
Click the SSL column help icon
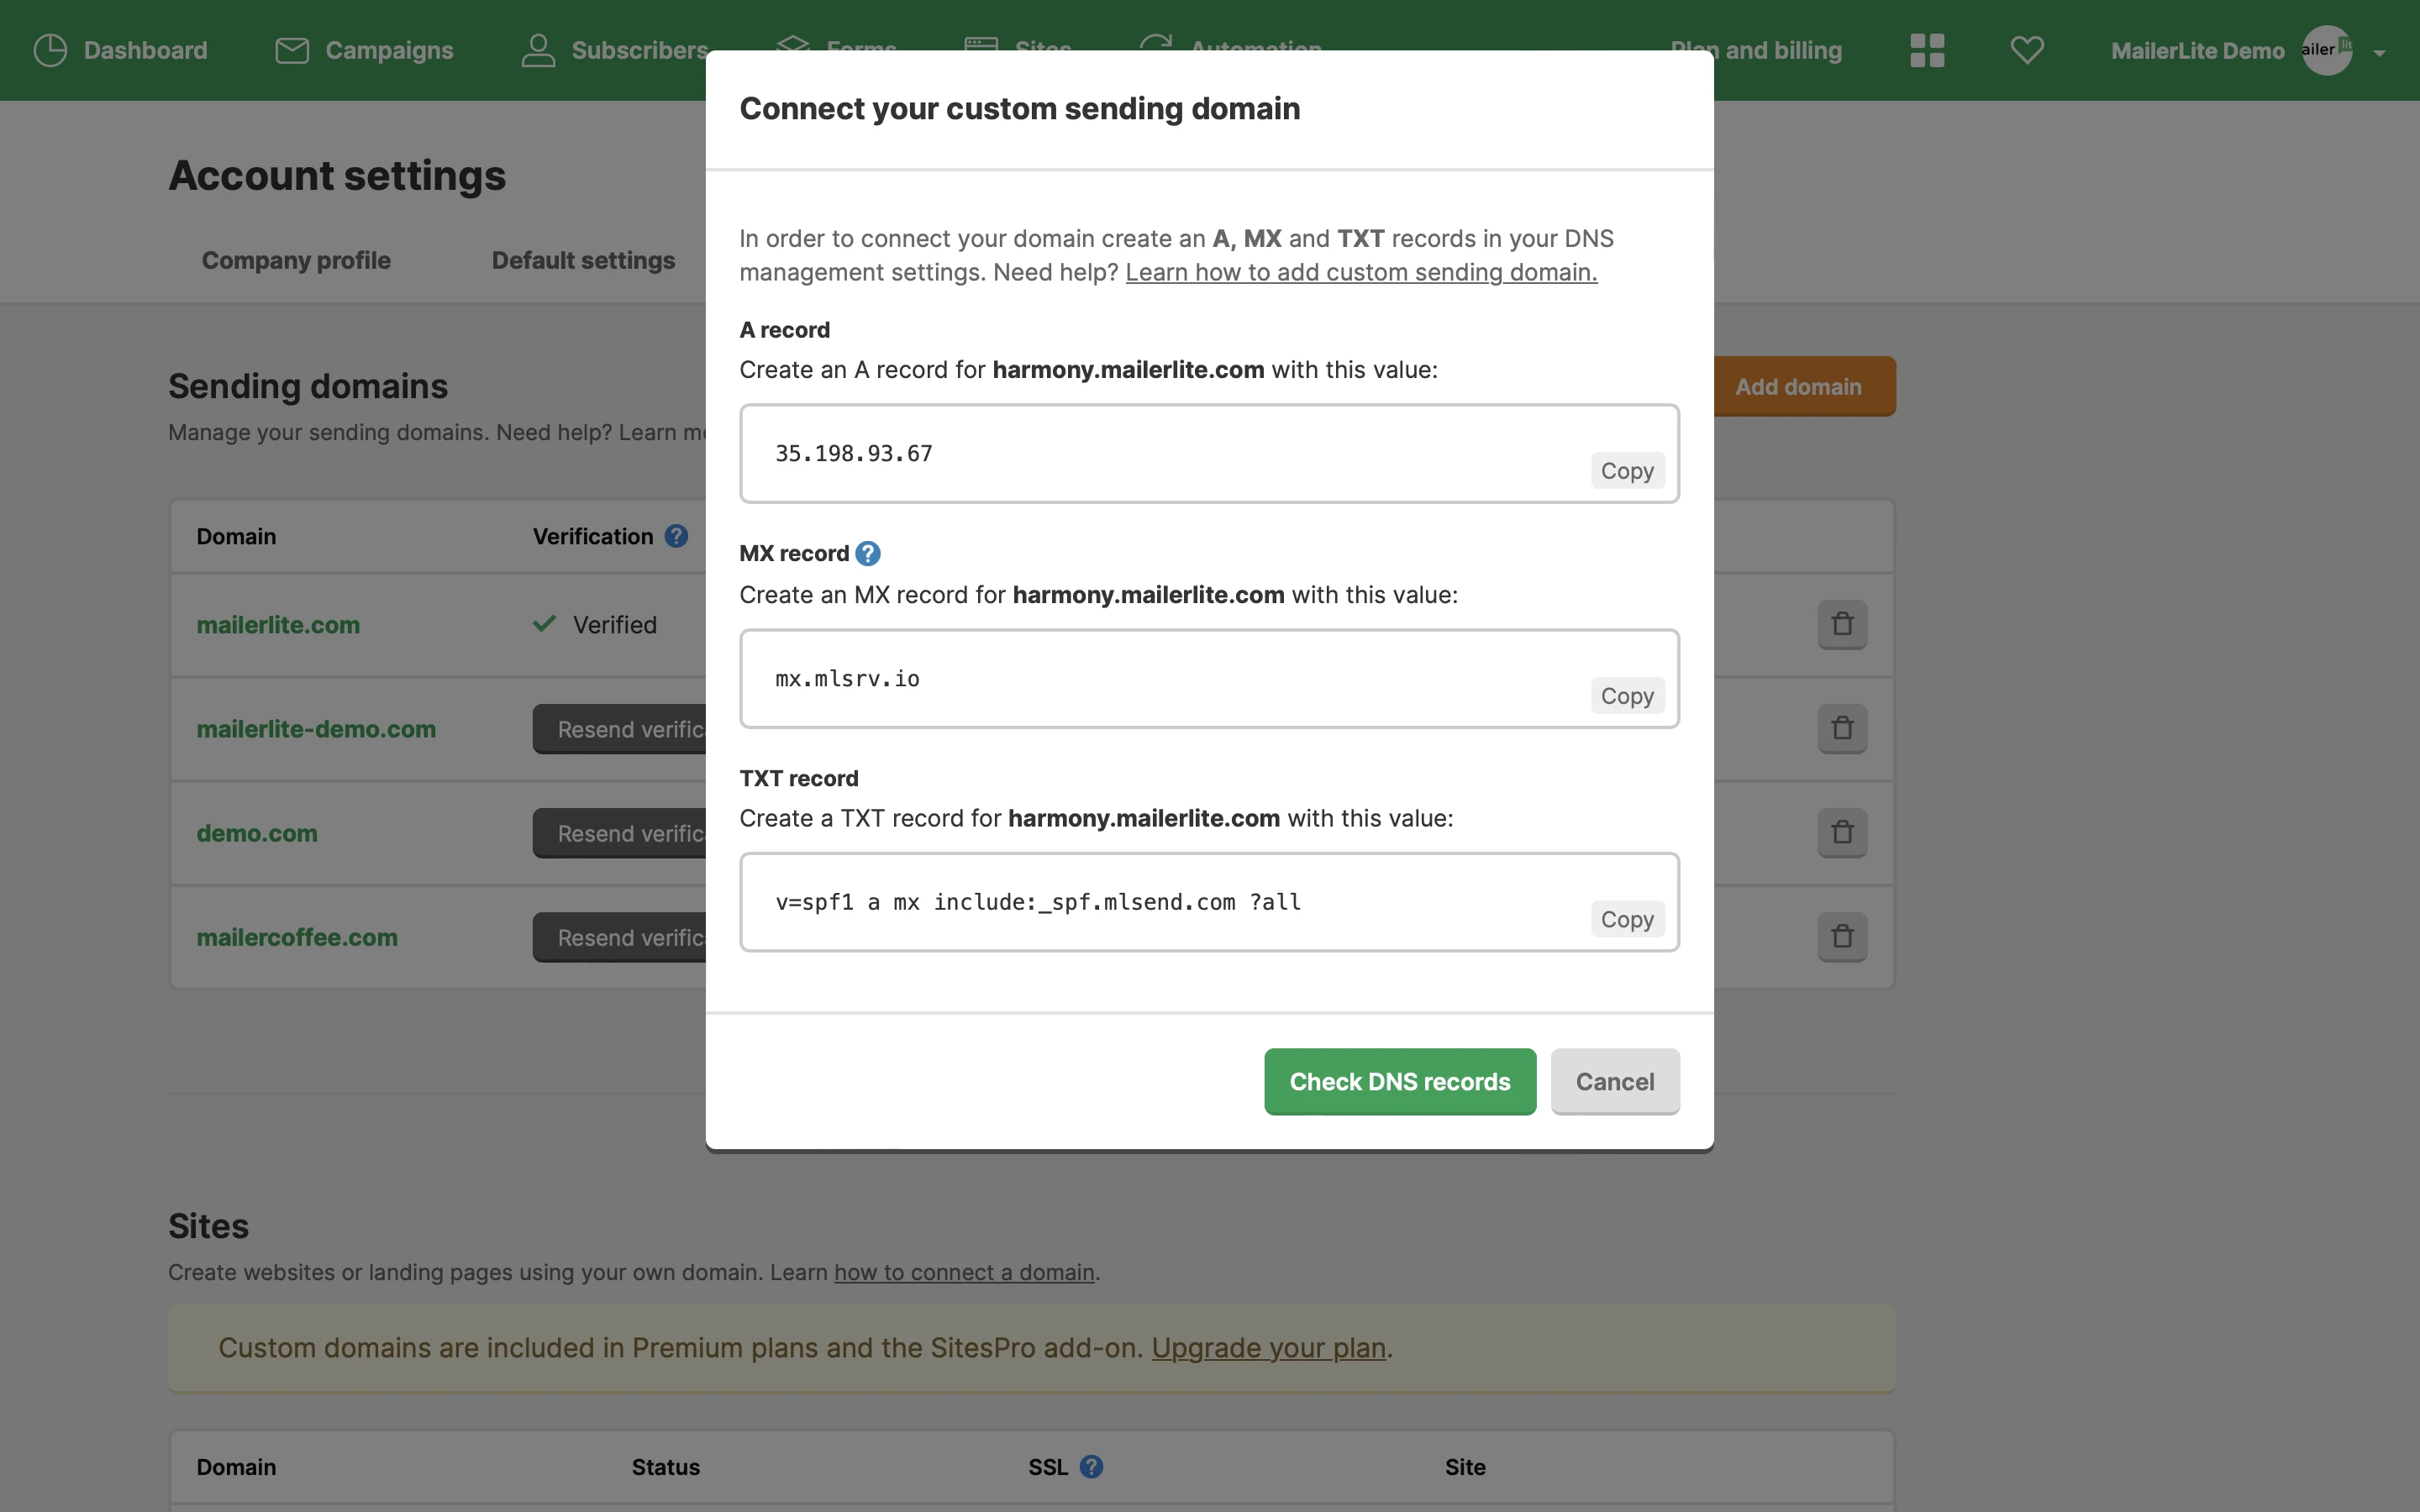pyautogui.click(x=1091, y=1466)
